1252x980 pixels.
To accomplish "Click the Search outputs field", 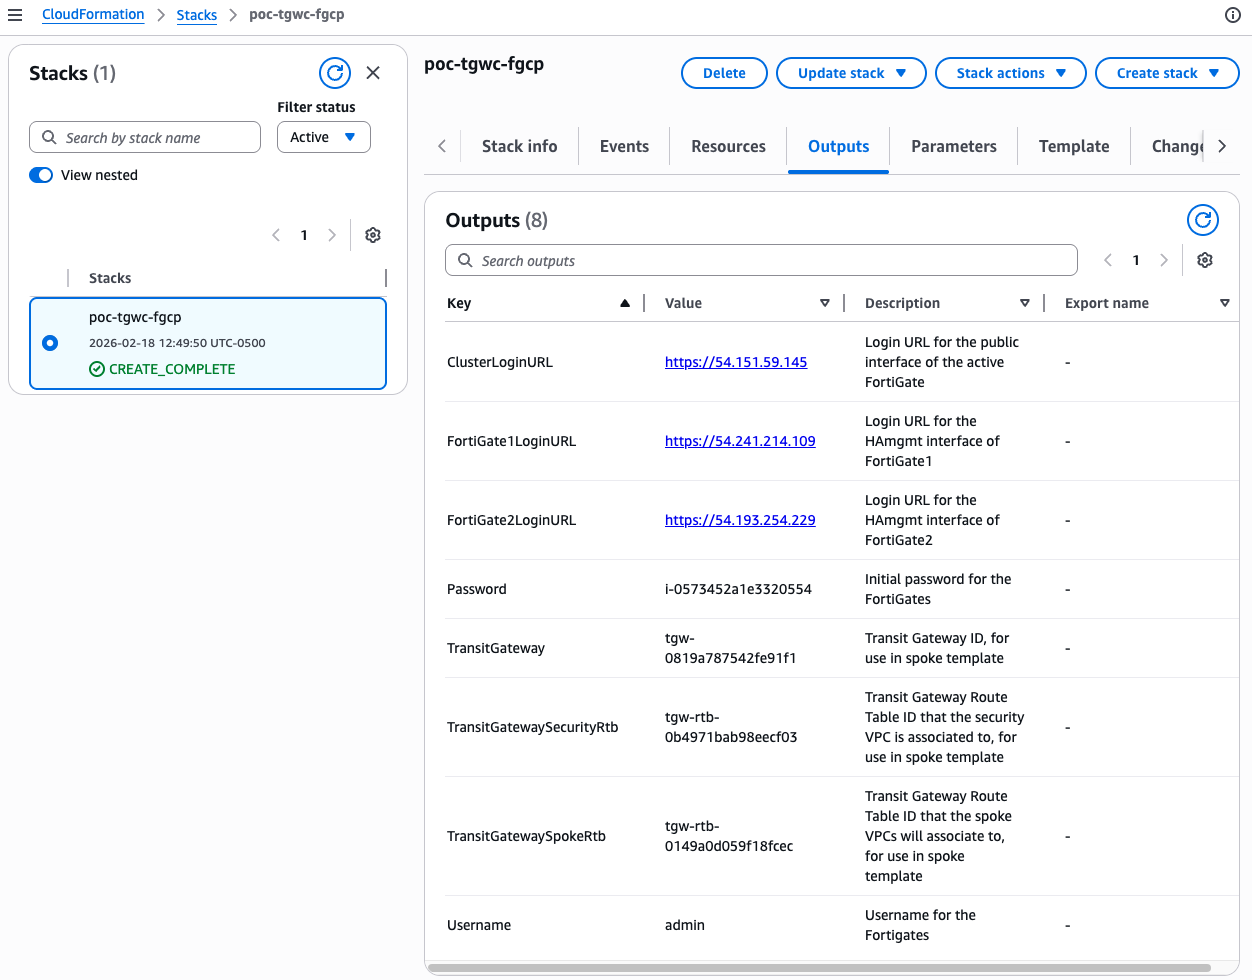I will 760,260.
